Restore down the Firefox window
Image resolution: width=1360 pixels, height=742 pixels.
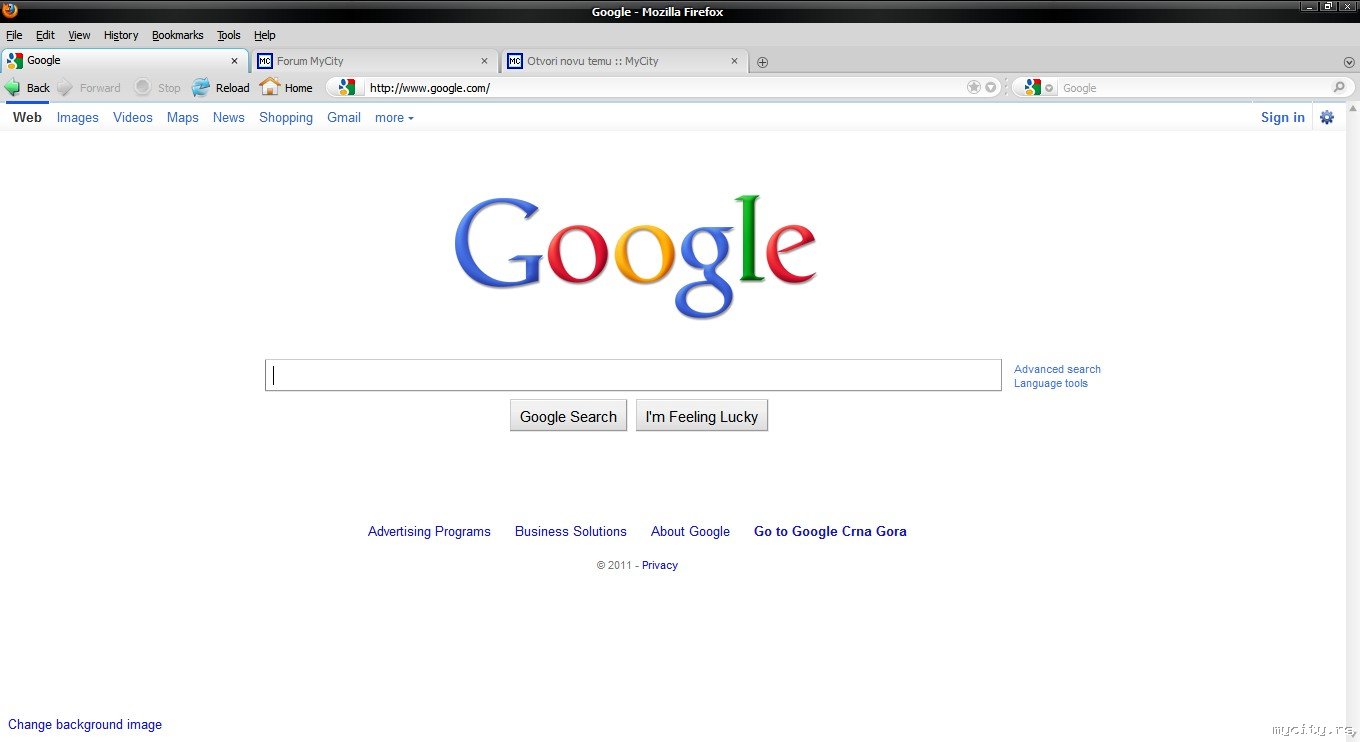coord(1328,7)
